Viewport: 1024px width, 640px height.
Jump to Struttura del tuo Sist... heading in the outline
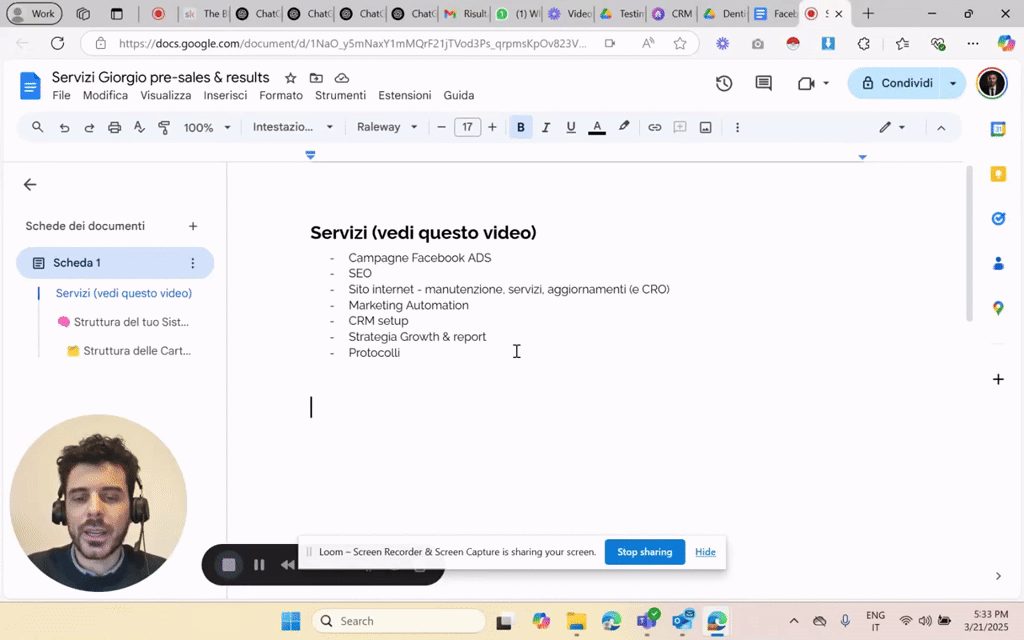point(123,322)
